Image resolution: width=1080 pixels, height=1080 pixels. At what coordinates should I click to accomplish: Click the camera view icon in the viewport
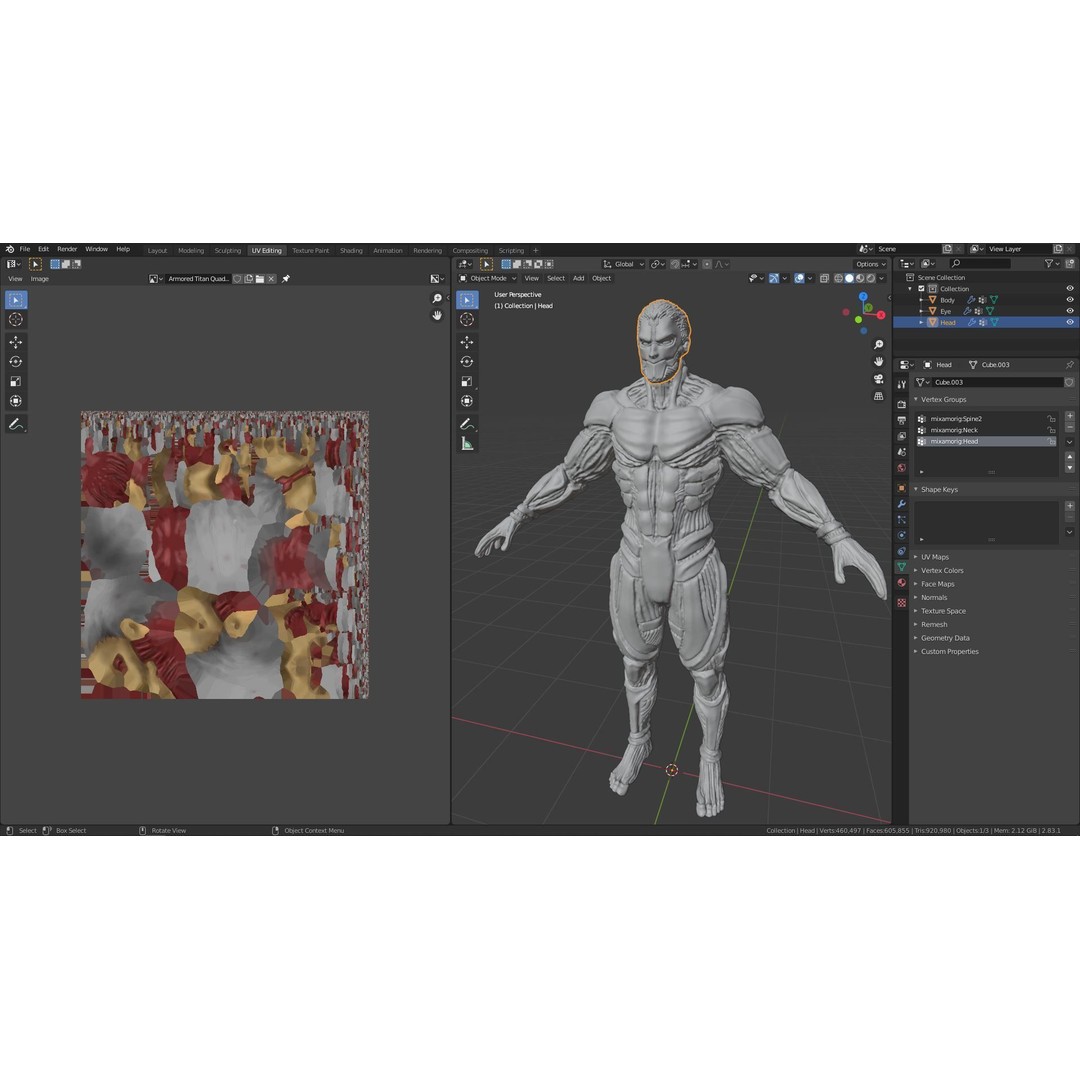click(878, 379)
